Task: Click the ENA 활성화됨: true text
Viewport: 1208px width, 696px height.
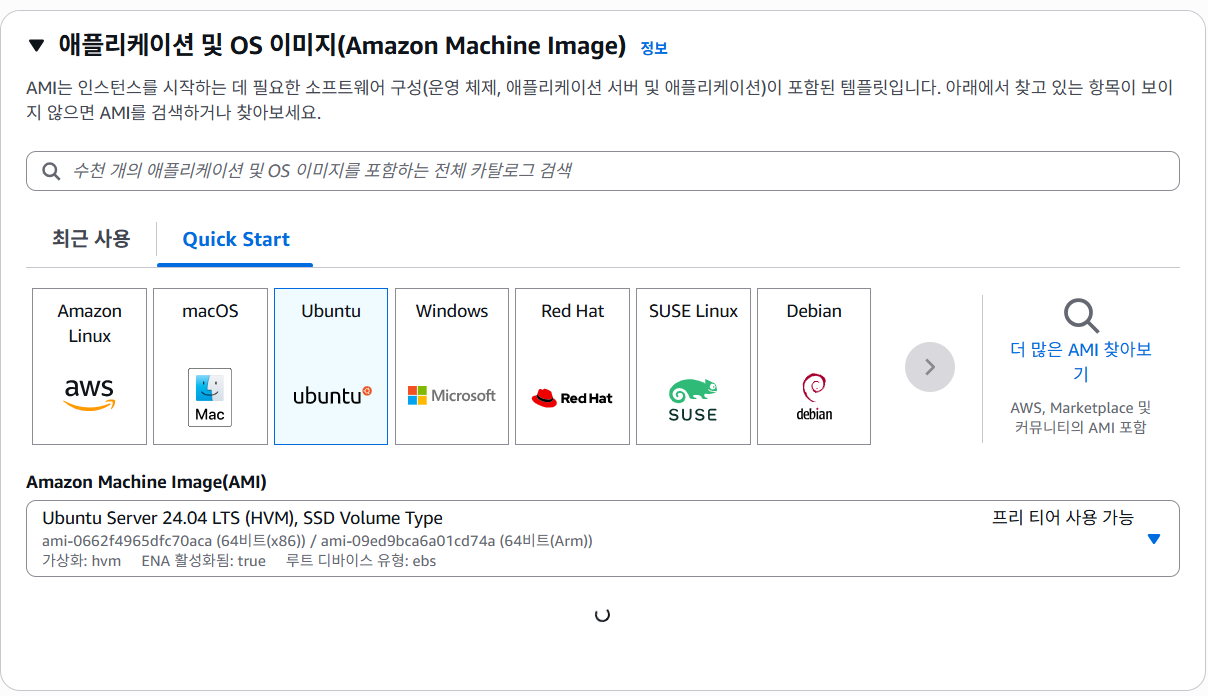Action: (x=204, y=561)
